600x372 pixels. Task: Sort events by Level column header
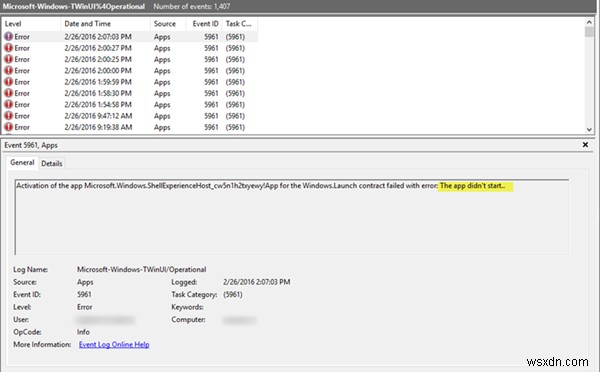(x=31, y=24)
